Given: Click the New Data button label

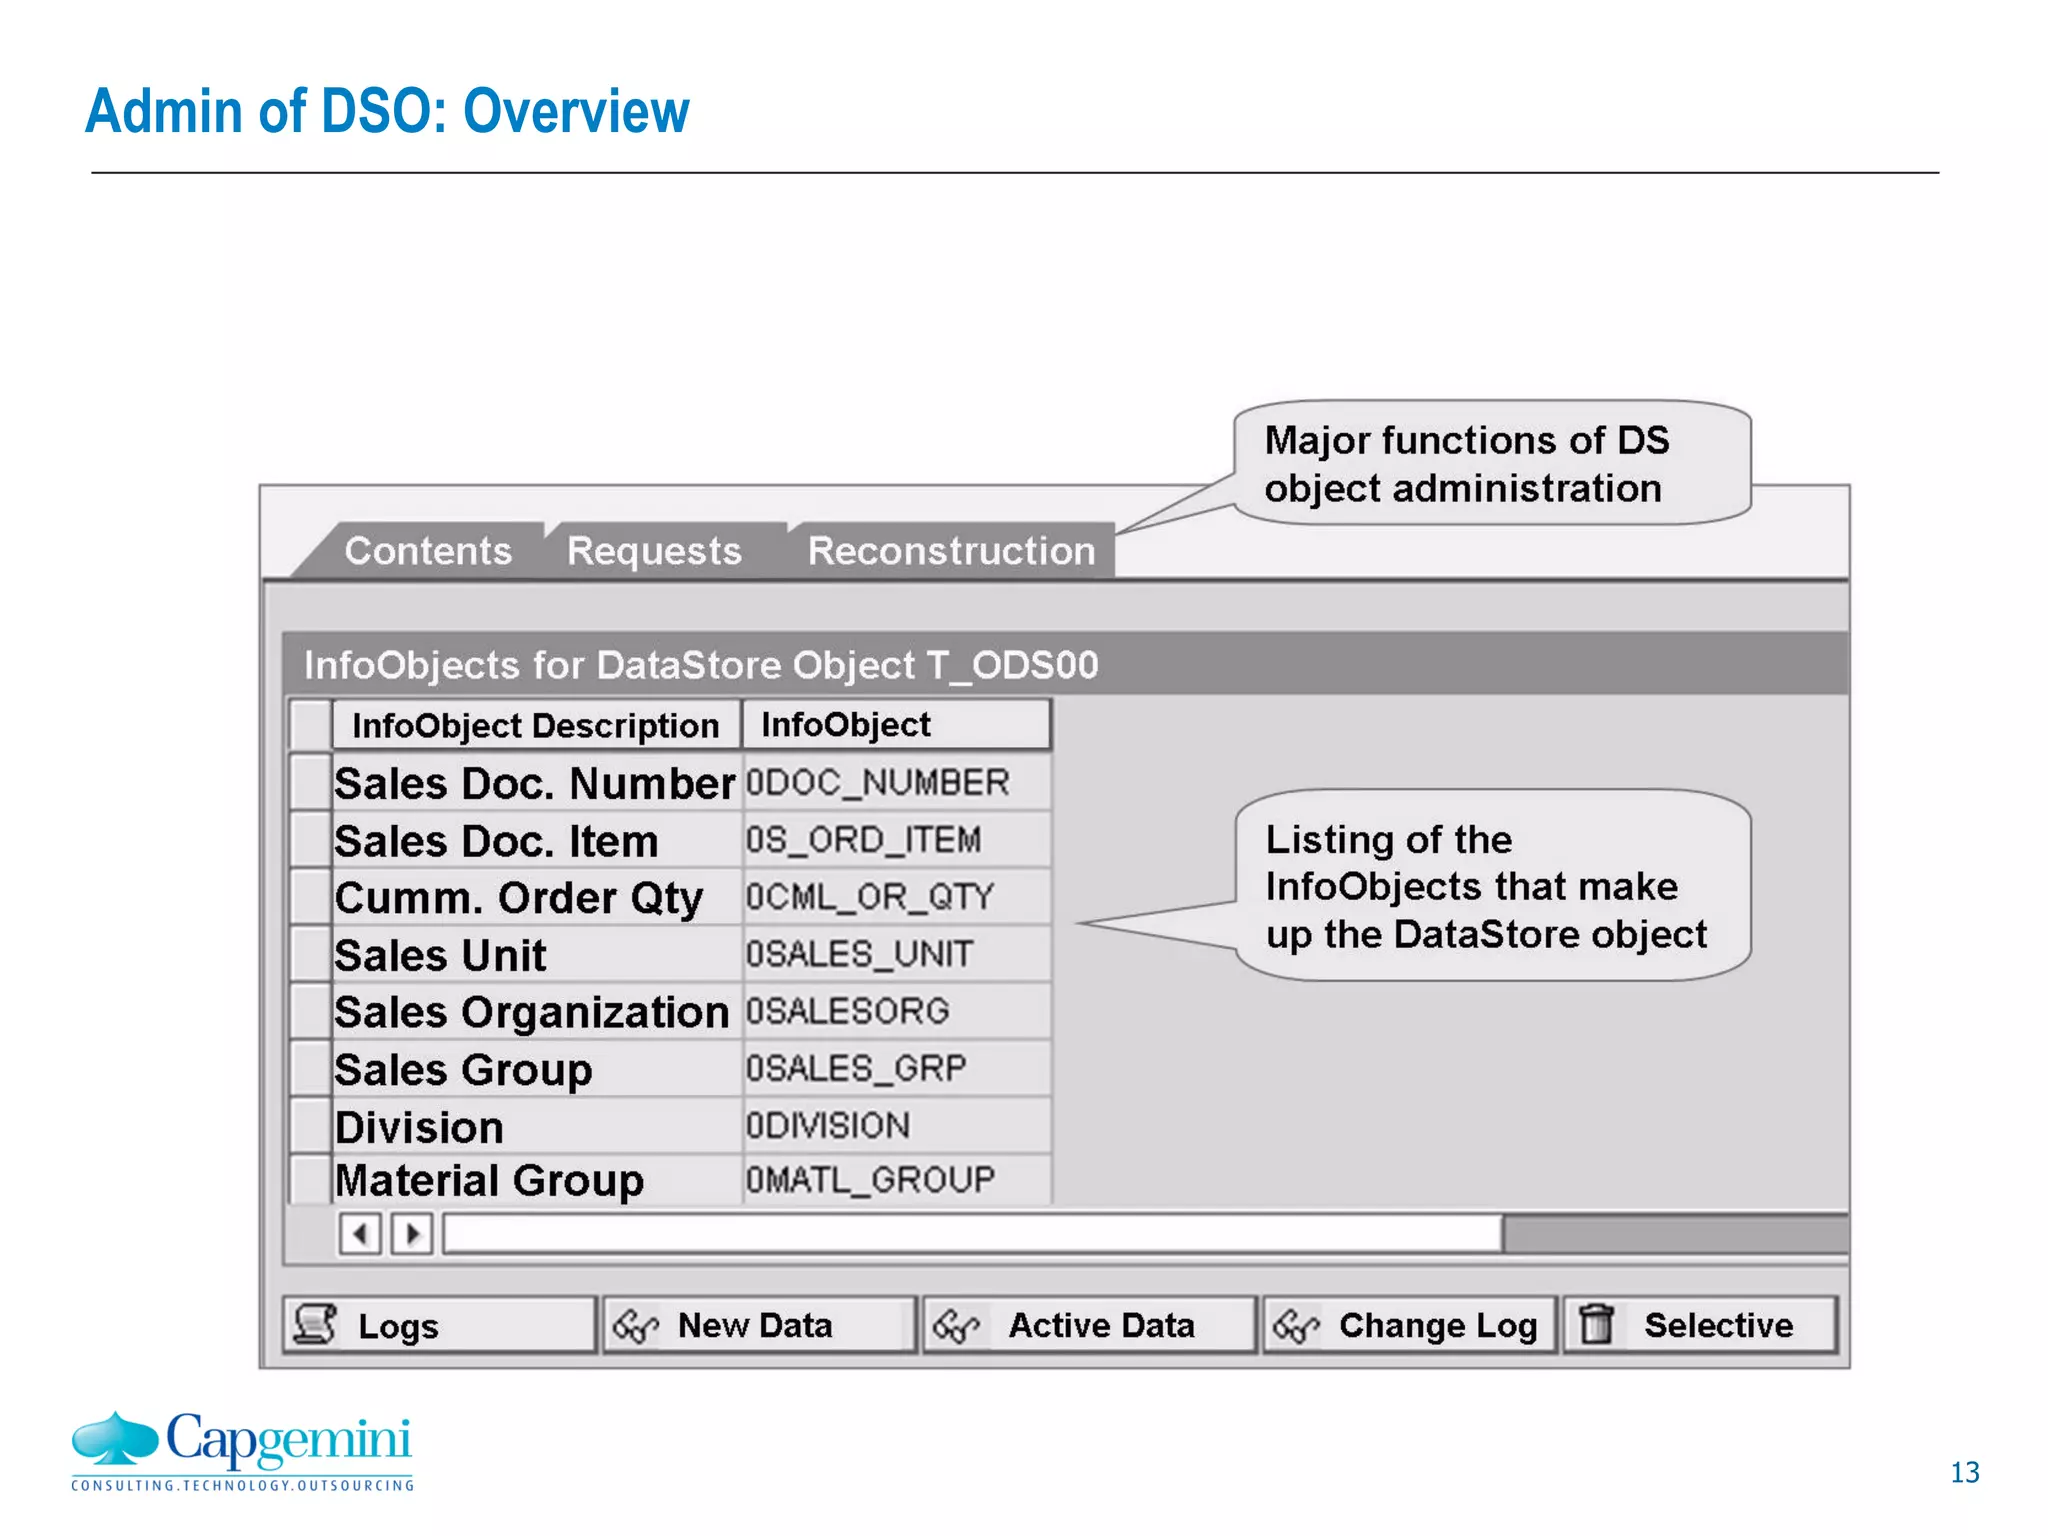Looking at the screenshot, I should click(x=755, y=1325).
